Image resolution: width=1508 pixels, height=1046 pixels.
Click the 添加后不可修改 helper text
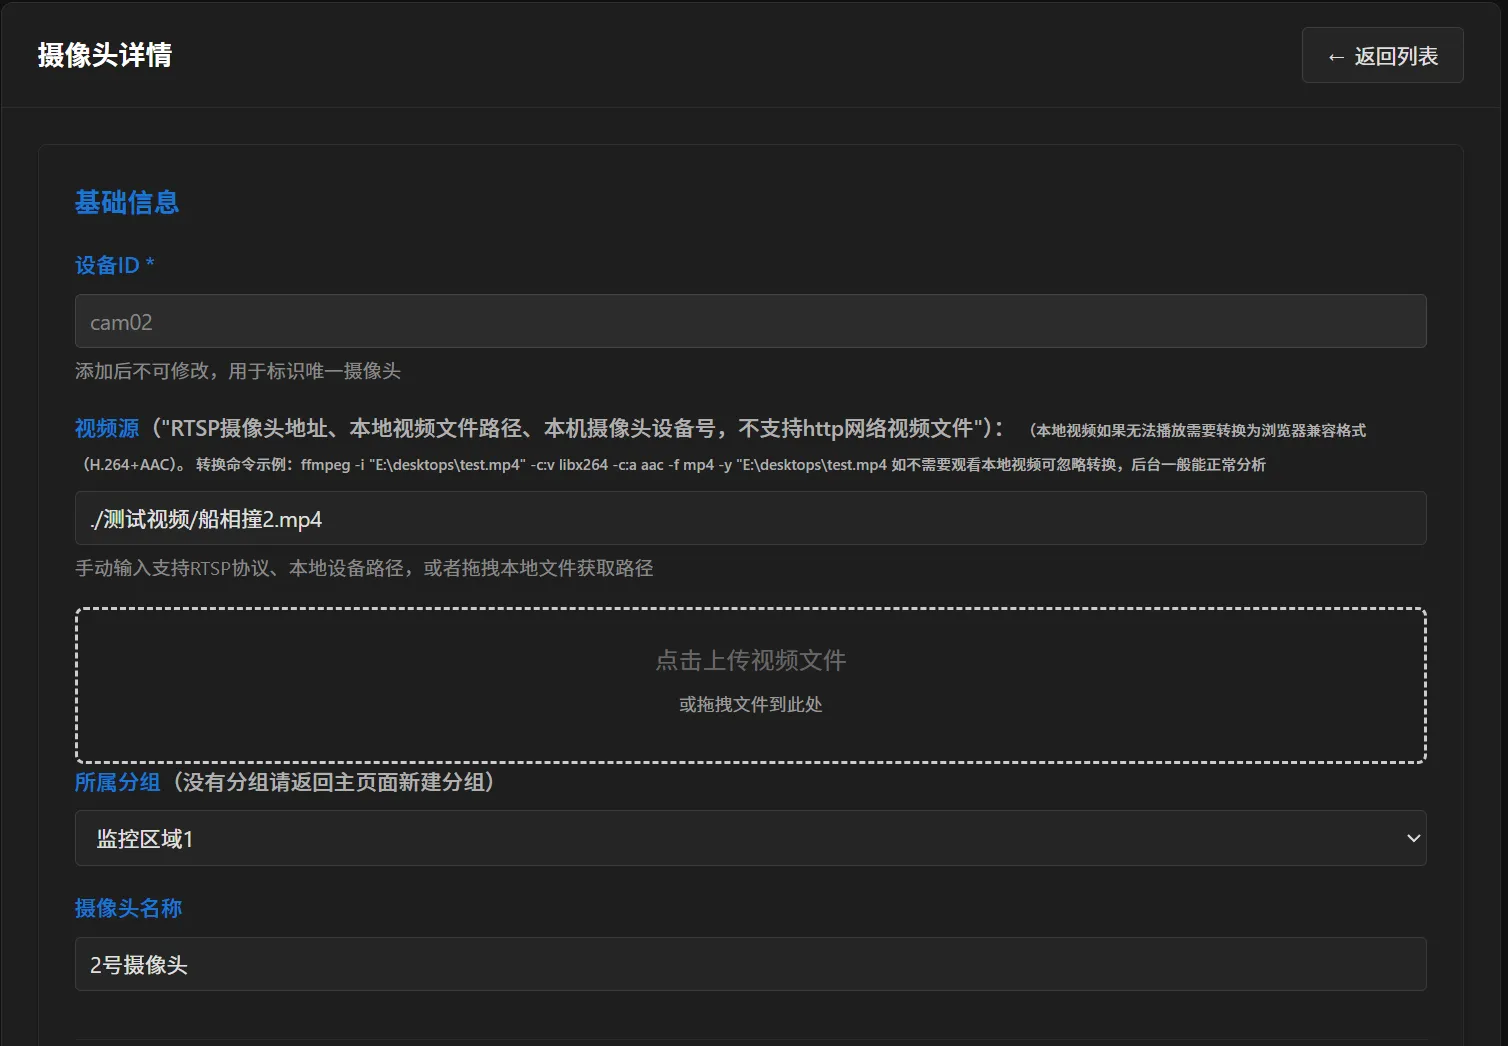coord(238,372)
